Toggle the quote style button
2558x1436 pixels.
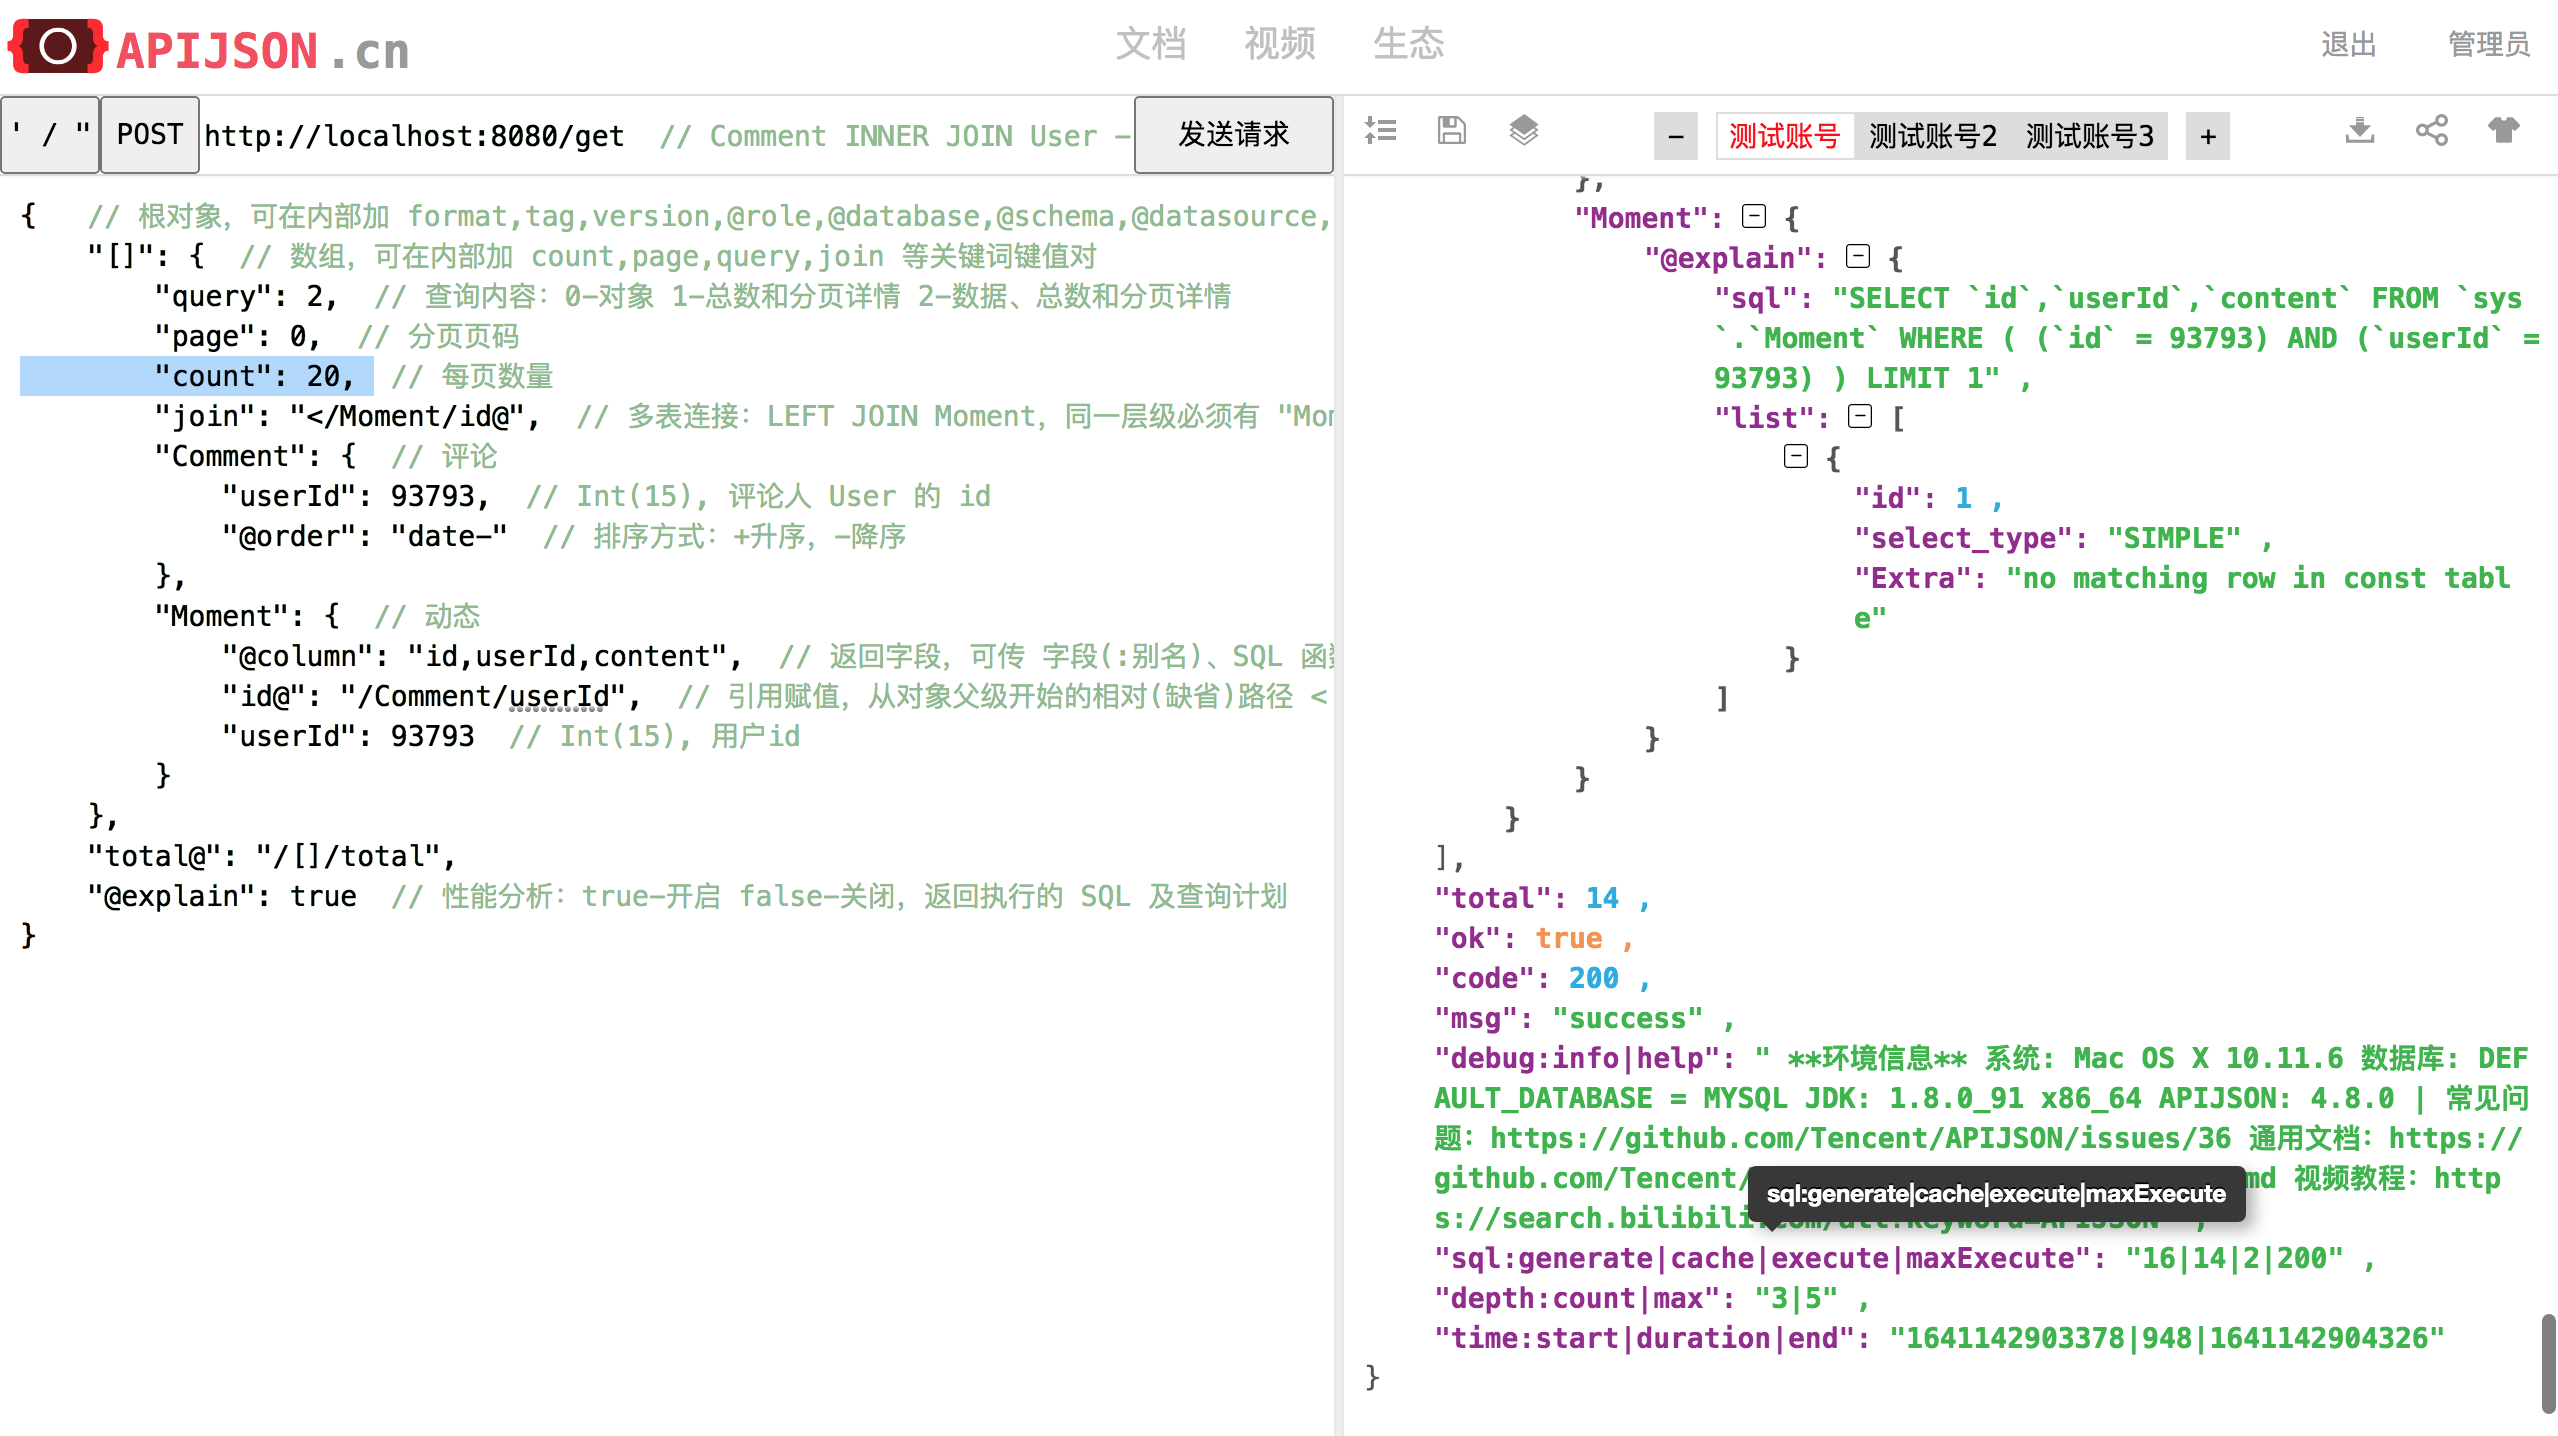tap(50, 134)
